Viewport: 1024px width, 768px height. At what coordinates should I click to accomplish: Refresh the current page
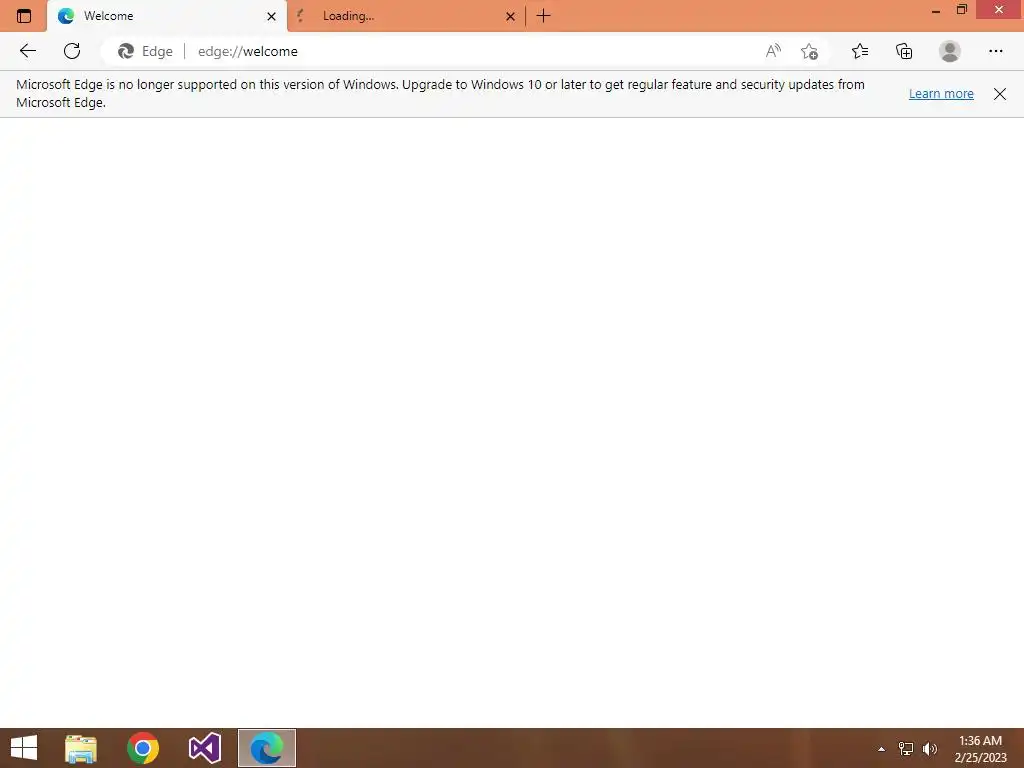(72, 51)
